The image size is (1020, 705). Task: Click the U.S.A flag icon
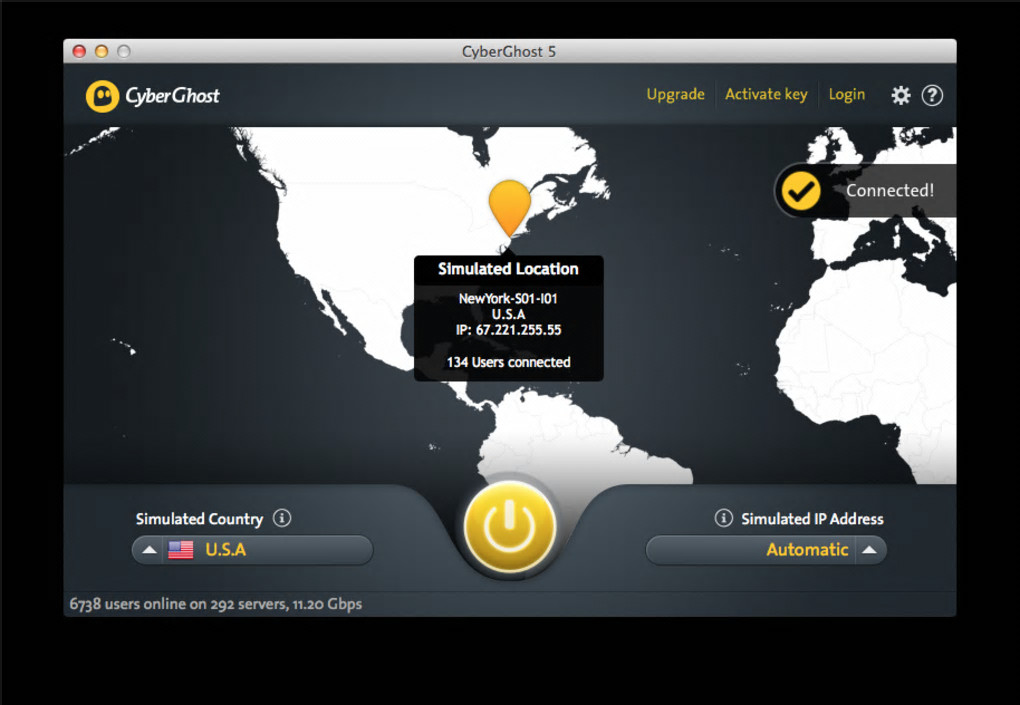(180, 550)
